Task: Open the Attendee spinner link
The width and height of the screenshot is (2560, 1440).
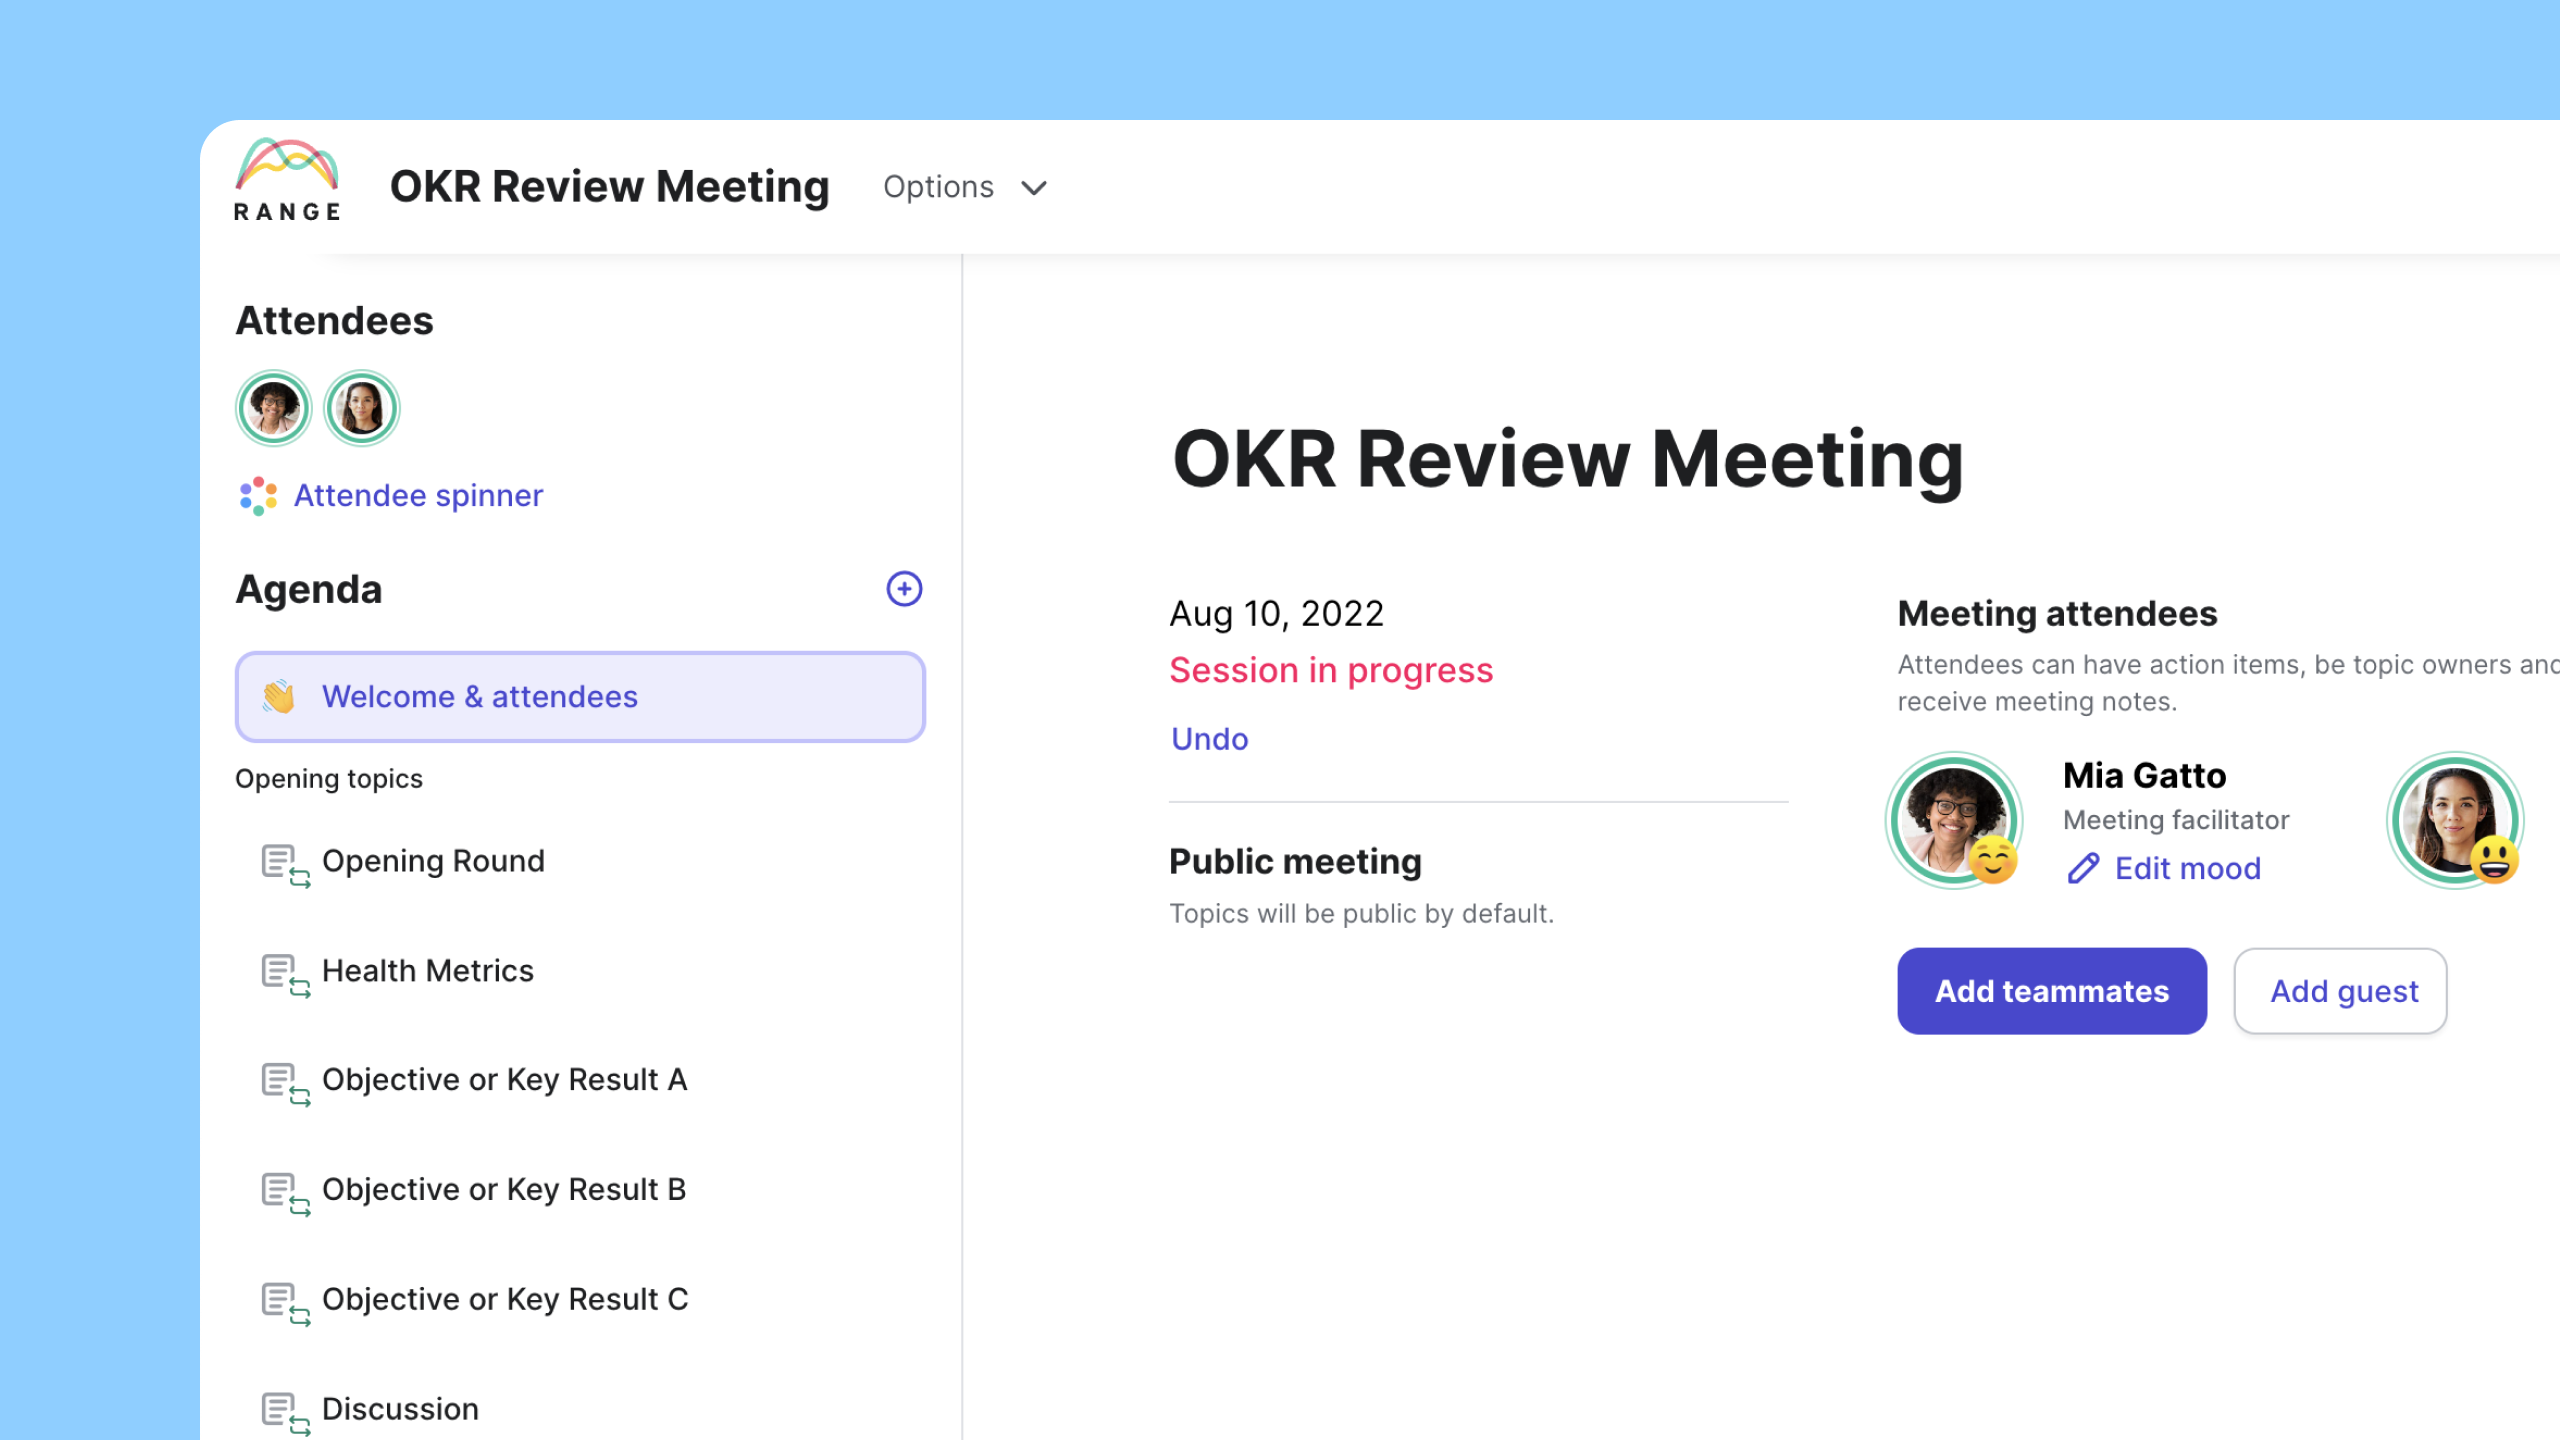Action: (418, 496)
